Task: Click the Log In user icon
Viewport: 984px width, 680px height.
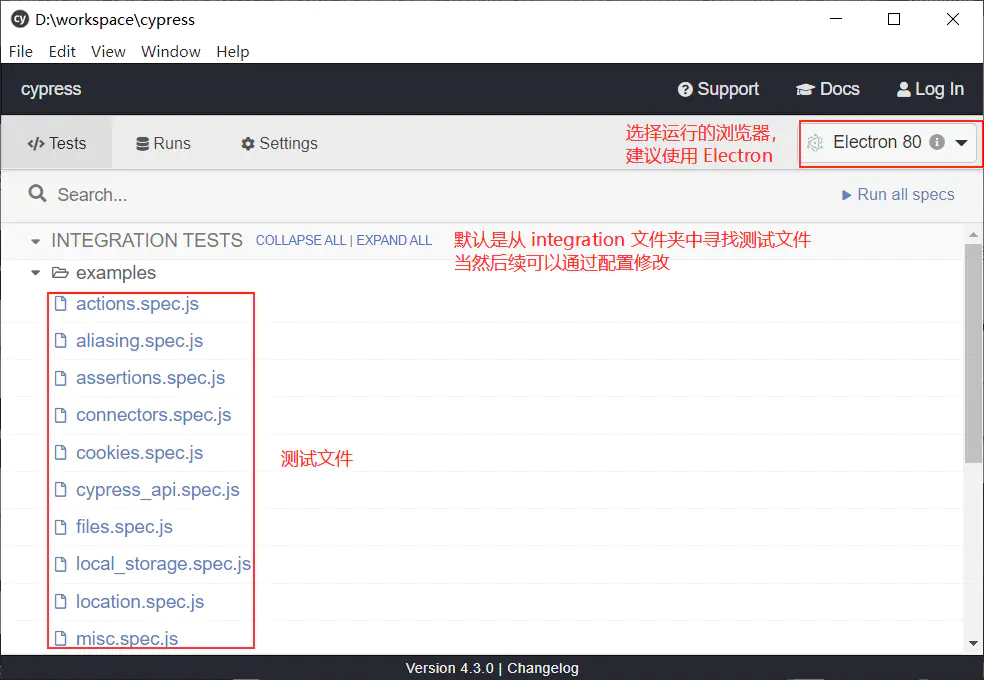Action: click(x=904, y=90)
